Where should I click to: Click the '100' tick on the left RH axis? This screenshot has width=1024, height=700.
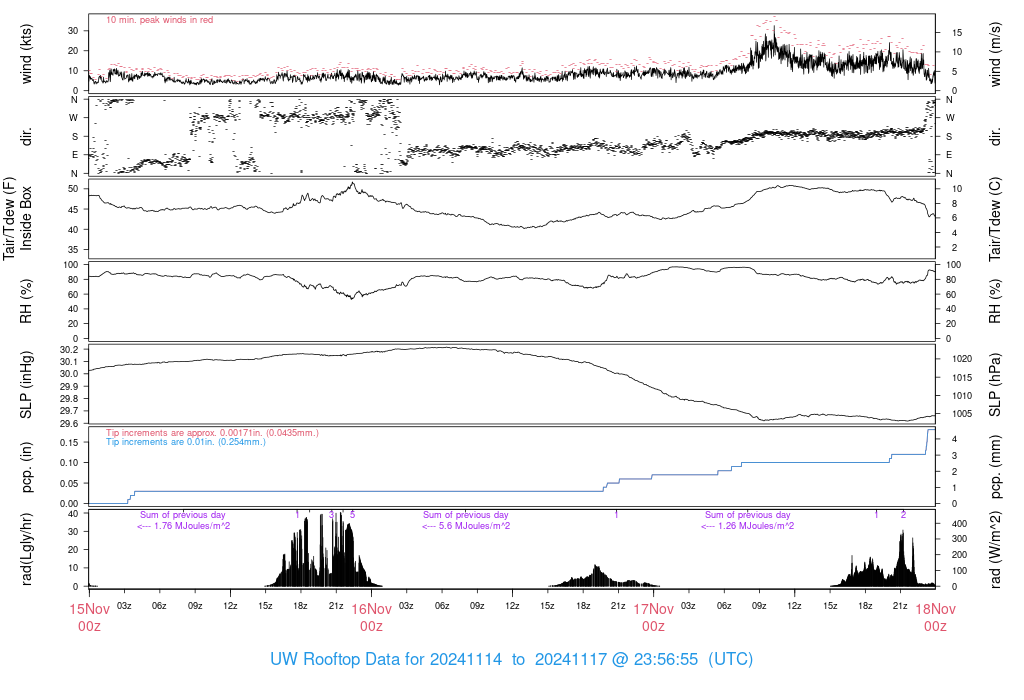point(71,265)
